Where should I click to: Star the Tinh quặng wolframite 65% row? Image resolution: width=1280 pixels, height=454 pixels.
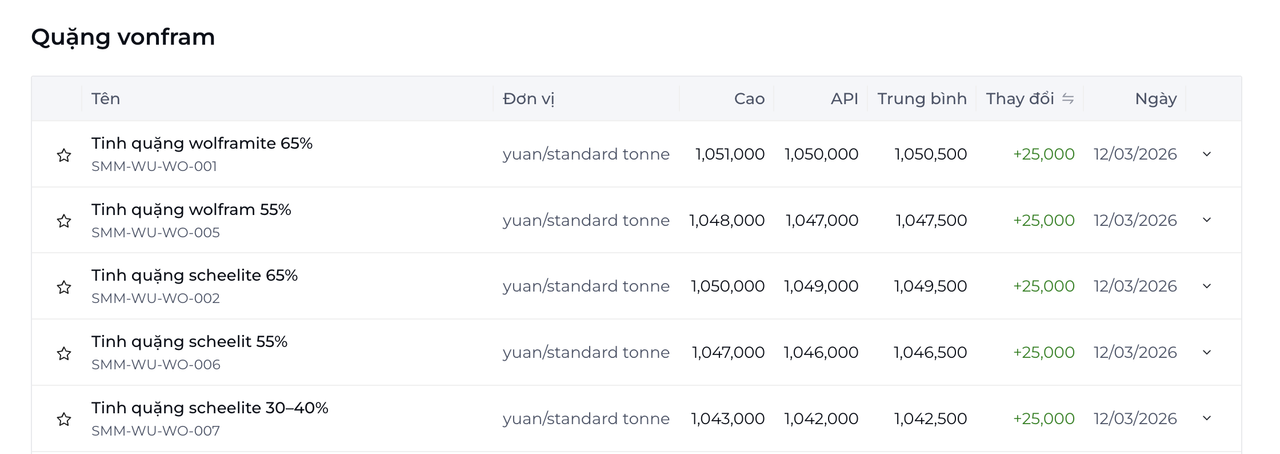(x=64, y=155)
